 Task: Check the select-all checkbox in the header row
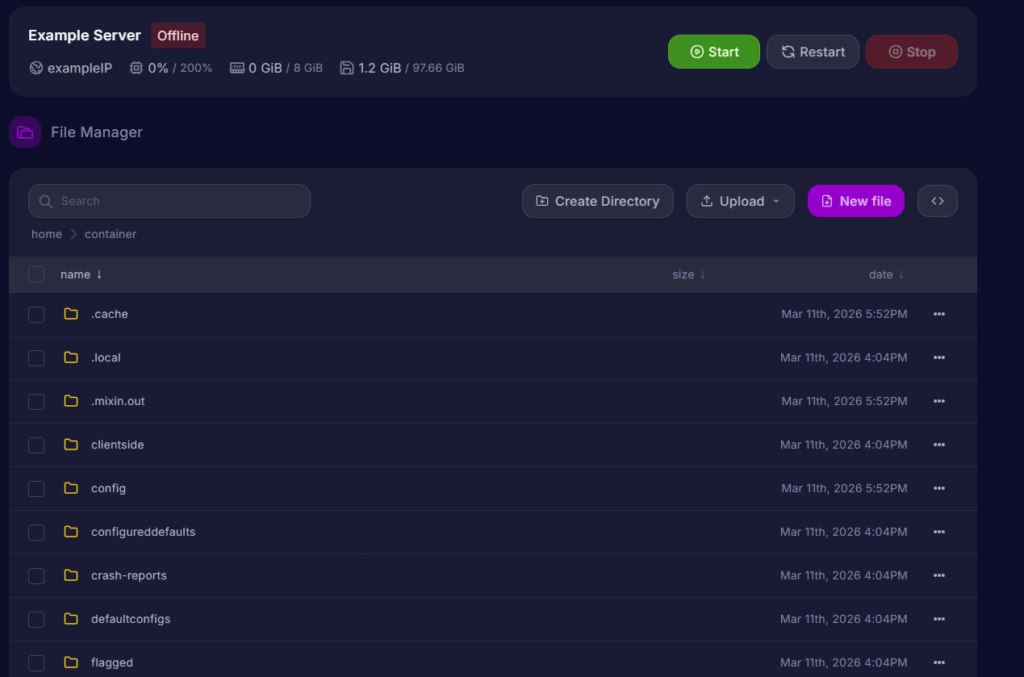point(36,273)
